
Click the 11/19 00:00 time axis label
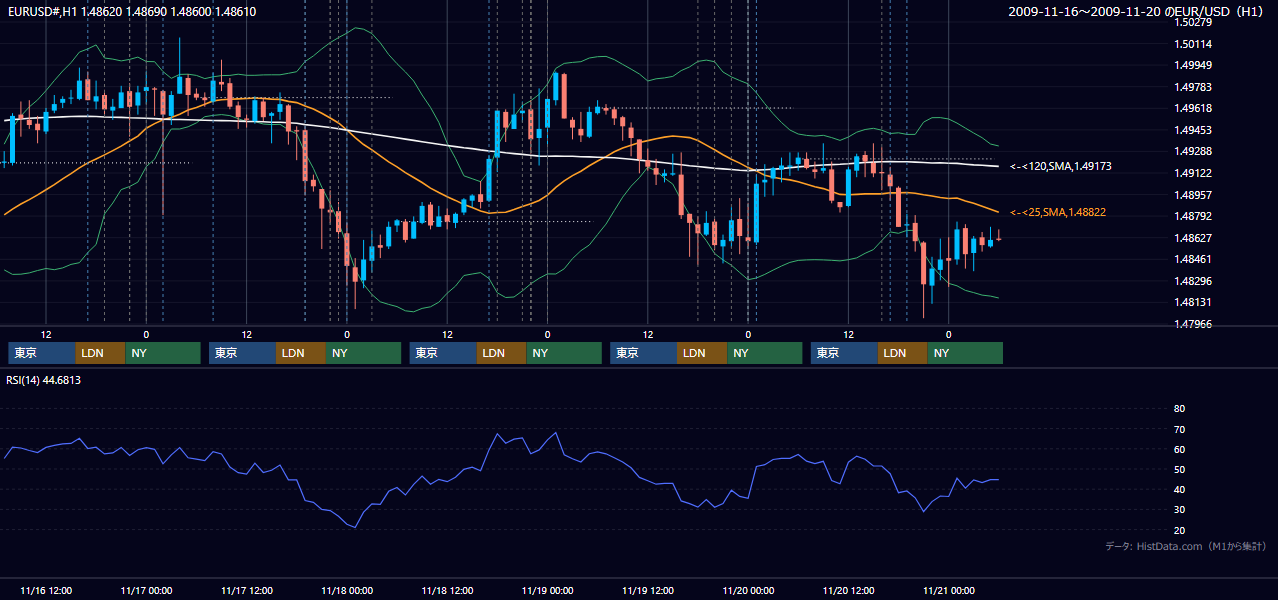[547, 590]
